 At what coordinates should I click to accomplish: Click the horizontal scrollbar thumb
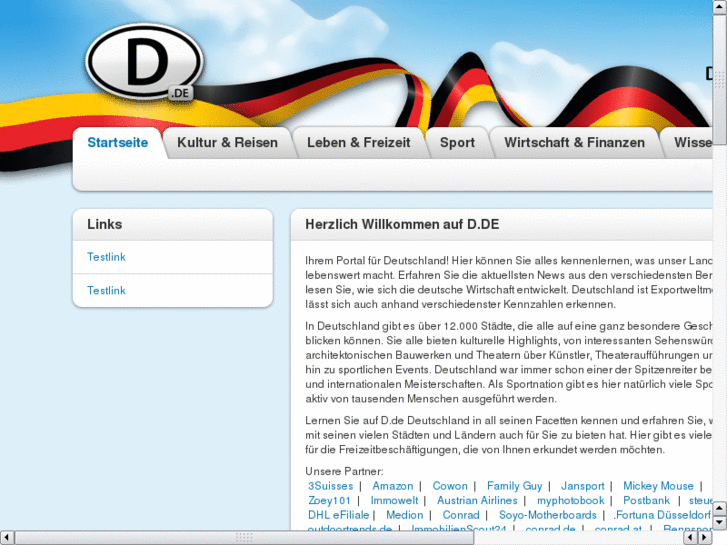tap(244, 538)
